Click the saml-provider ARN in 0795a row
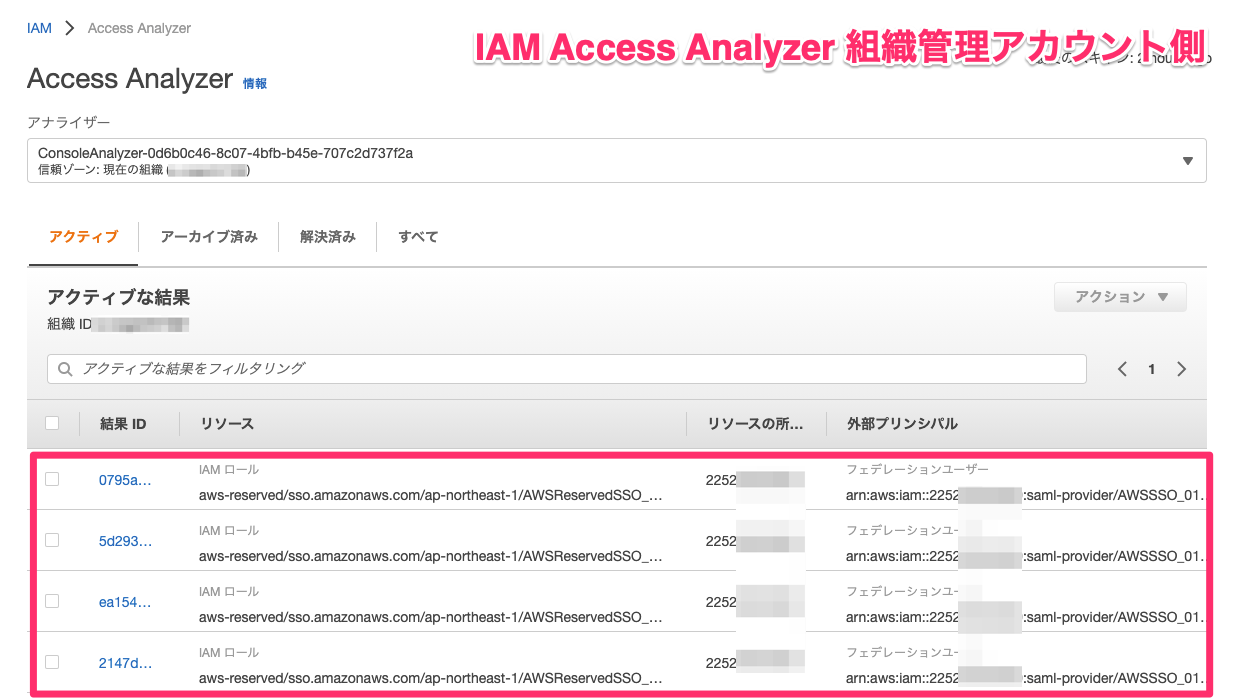The width and height of the screenshot is (1240, 699). (1026, 494)
